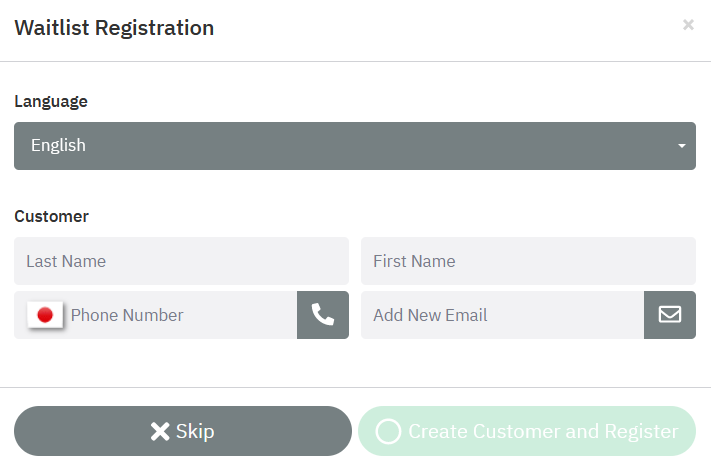Click the Add New Email field
Image resolution: width=711 pixels, height=469 pixels.
click(502, 315)
